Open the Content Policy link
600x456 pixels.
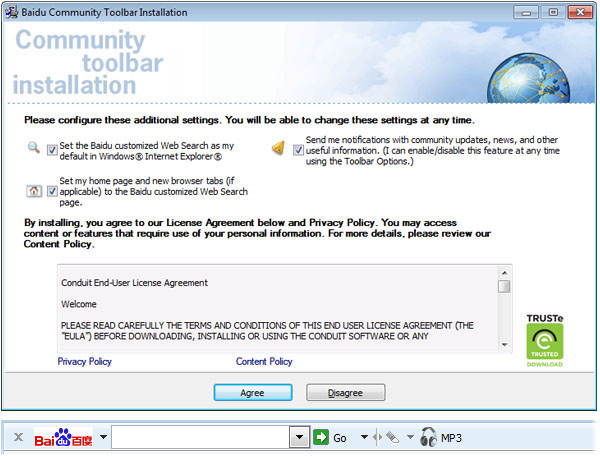coord(264,362)
